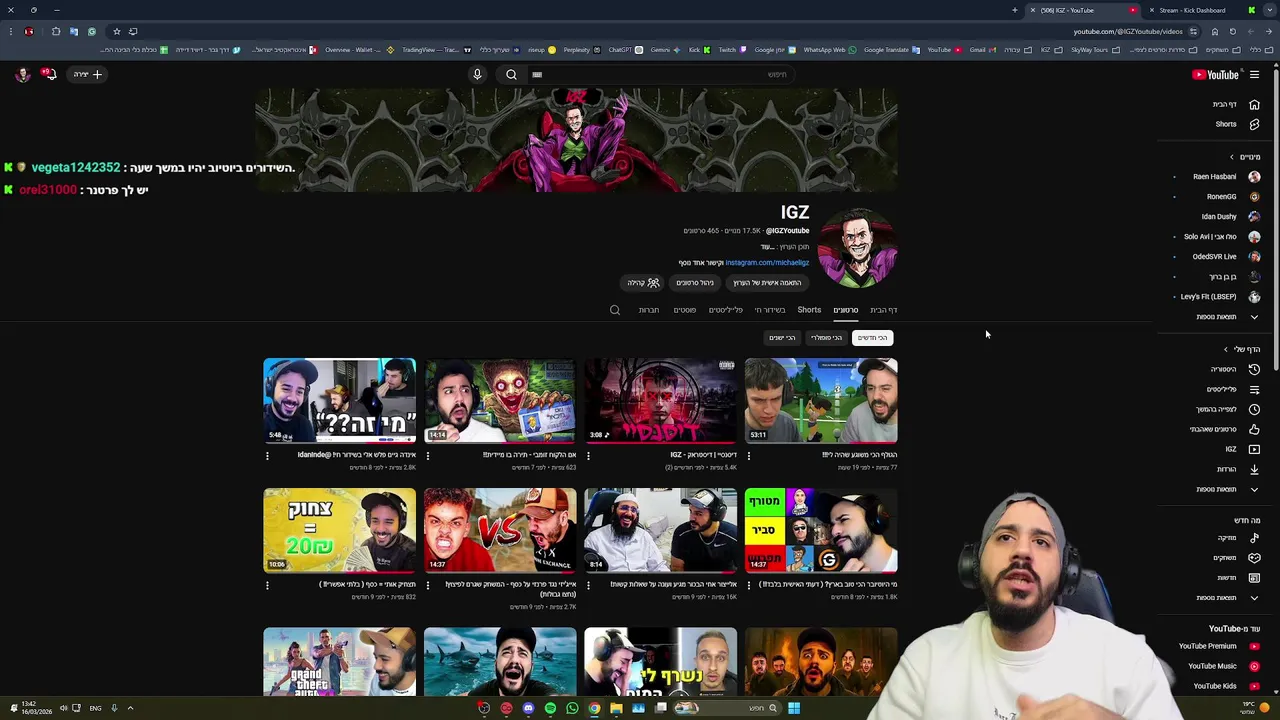Switch to פלייליסטים channel tab
Screen dimensions: 1280x720
726,310
